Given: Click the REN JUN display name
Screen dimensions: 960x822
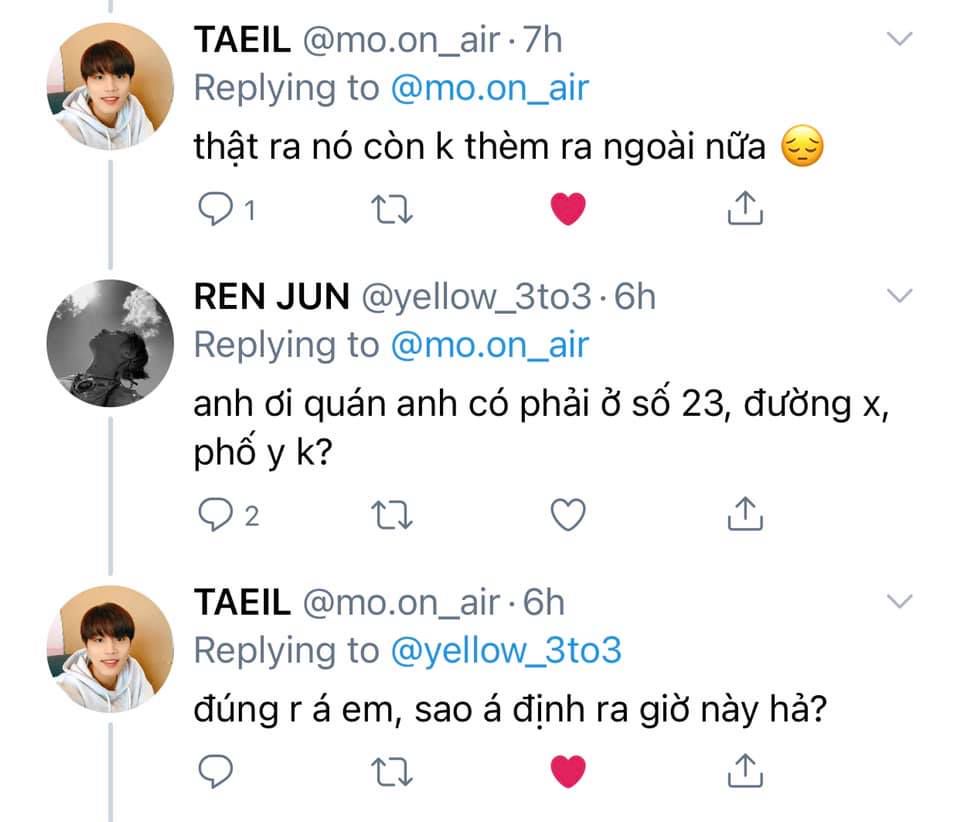Looking at the screenshot, I should (271, 297).
